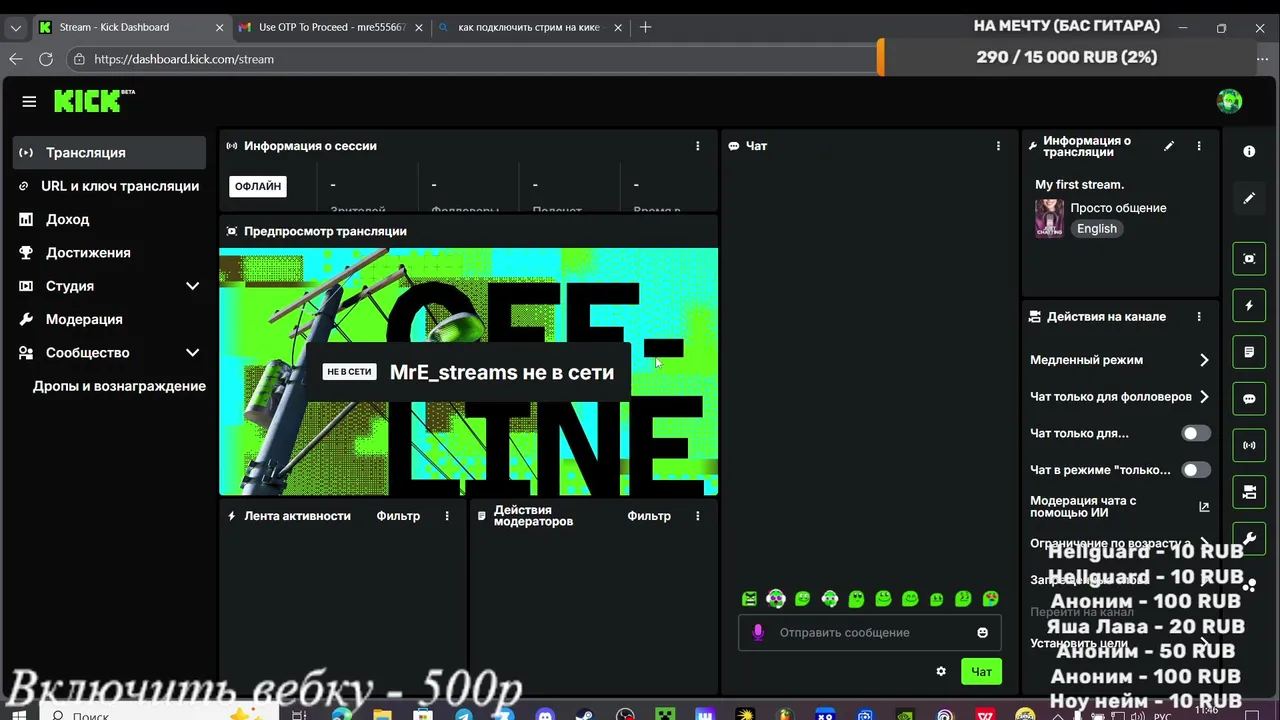The width and height of the screenshot is (1280, 720).
Task: Open the Доход page
Action: point(110,219)
